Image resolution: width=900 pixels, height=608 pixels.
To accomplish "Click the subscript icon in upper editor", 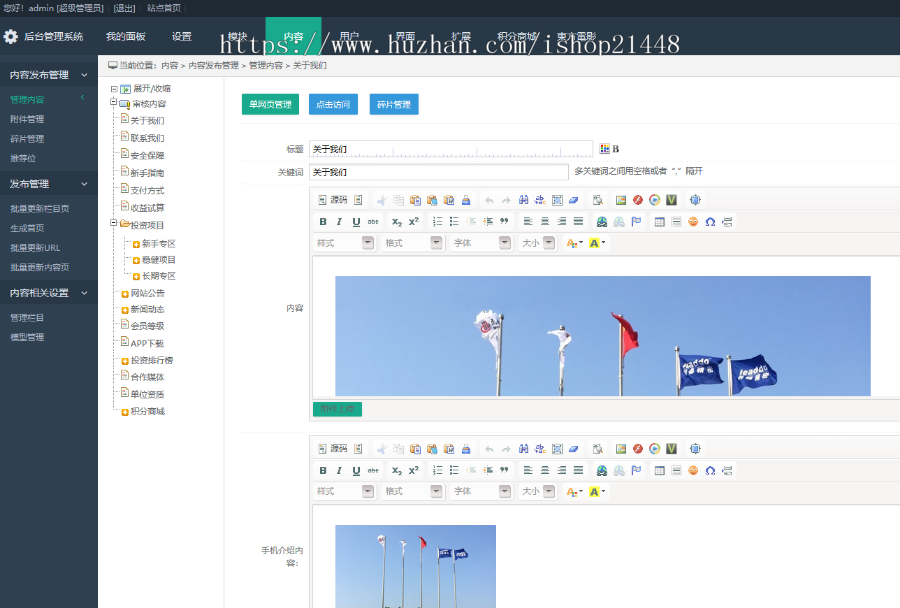I will tap(397, 221).
